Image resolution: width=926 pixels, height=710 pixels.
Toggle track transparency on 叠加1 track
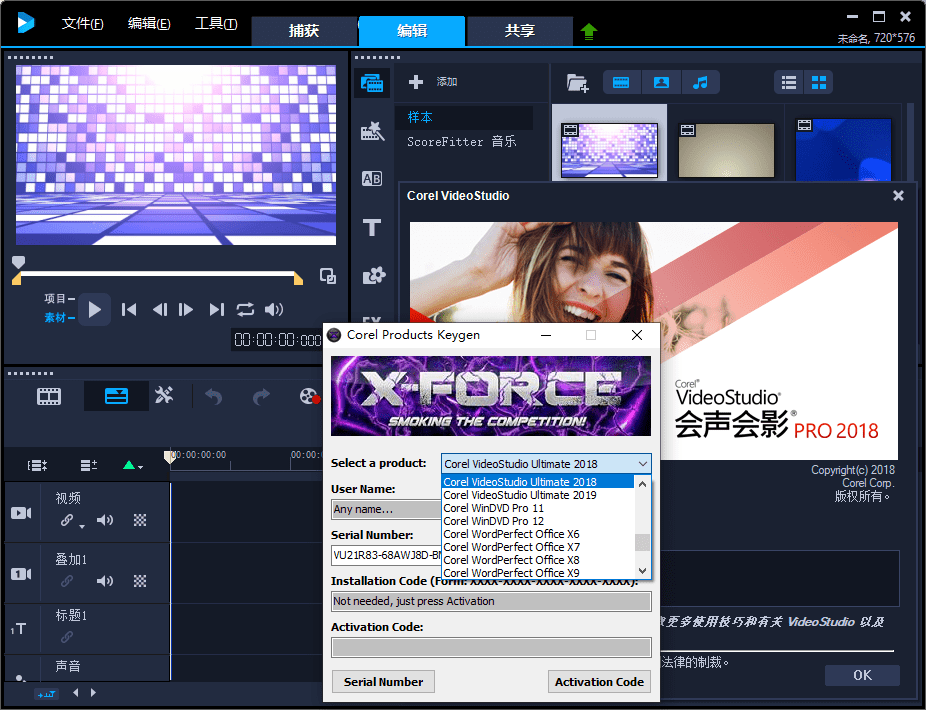point(140,581)
